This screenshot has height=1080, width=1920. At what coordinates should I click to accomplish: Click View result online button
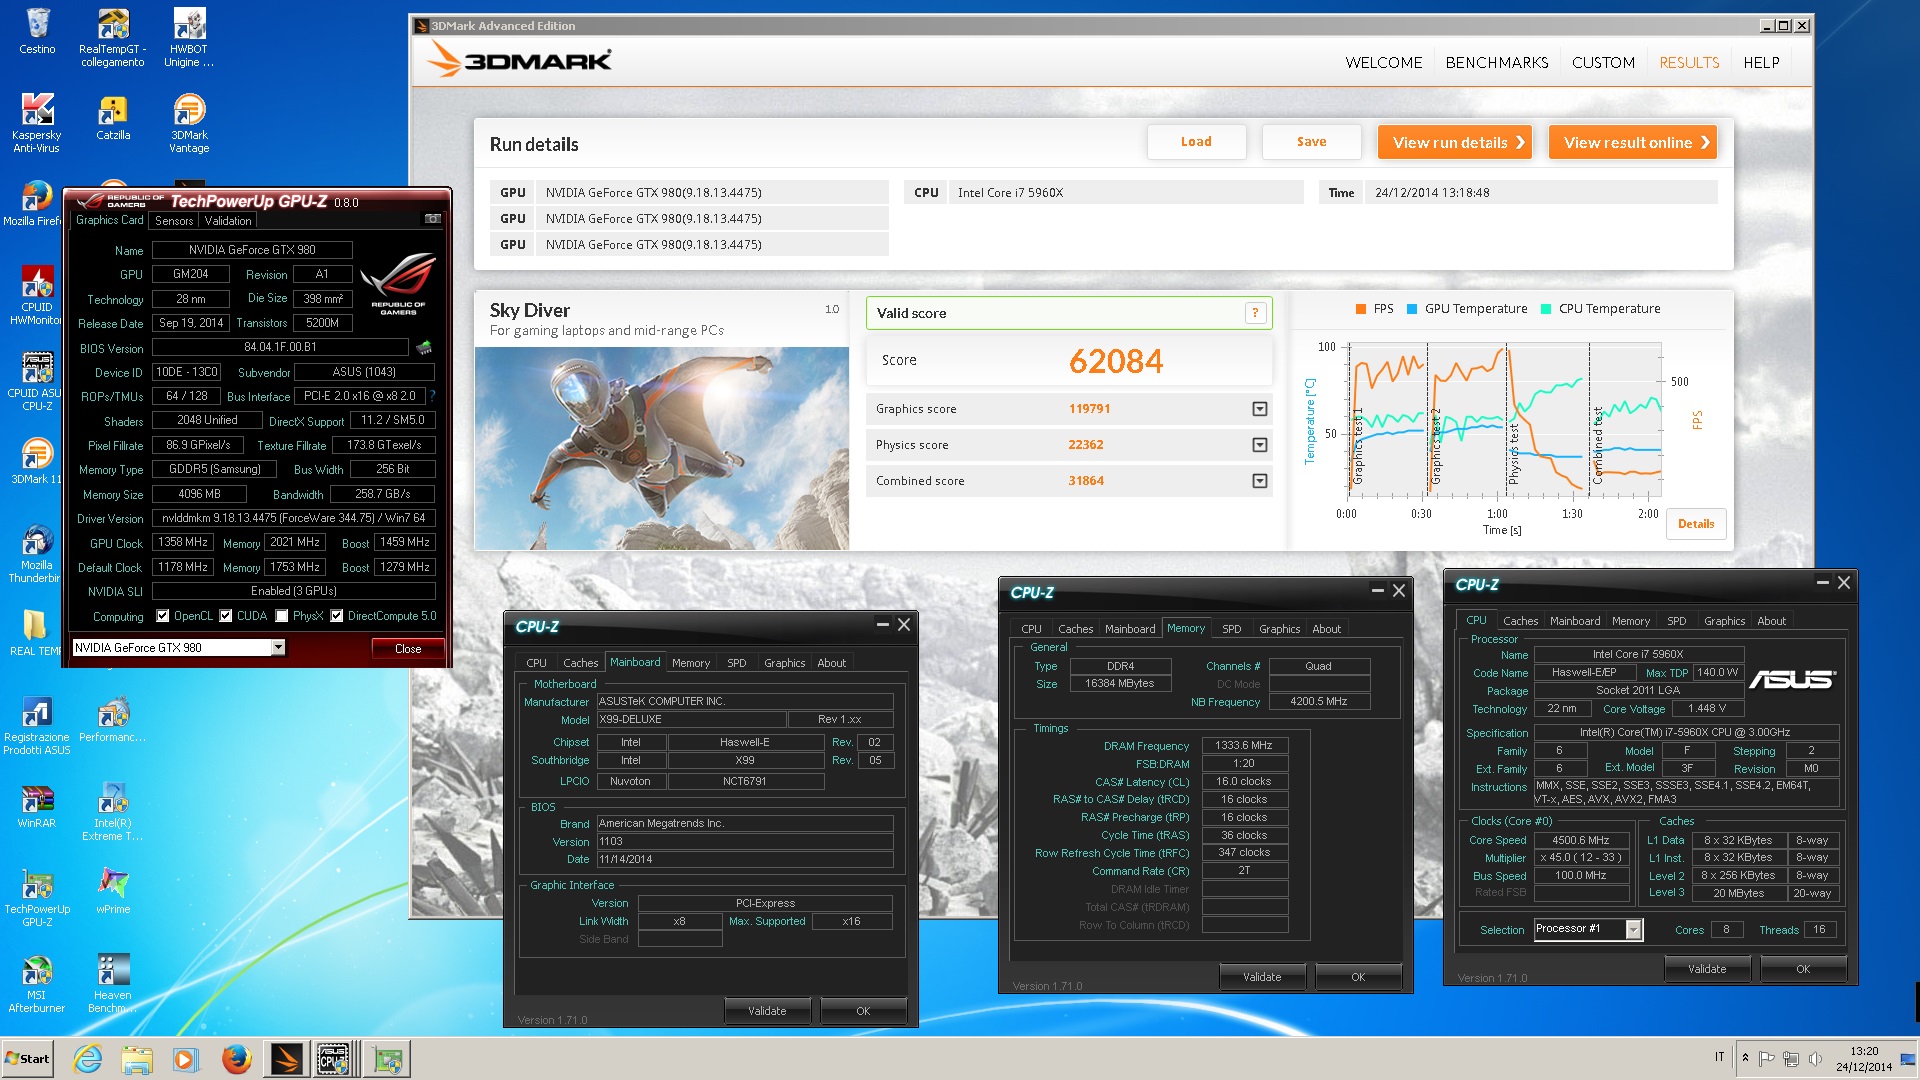coord(1632,142)
